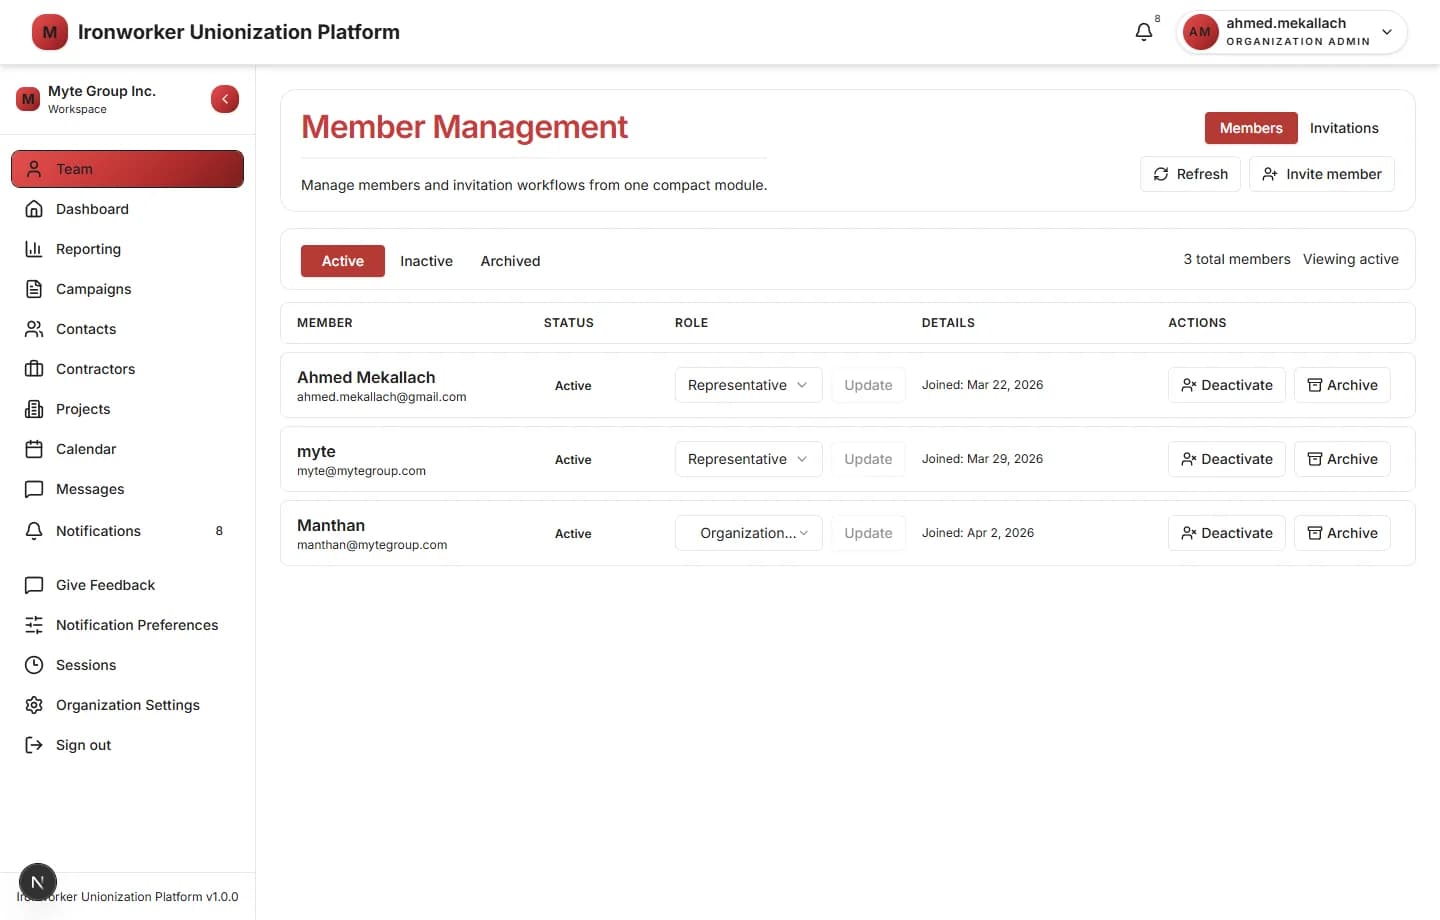The width and height of the screenshot is (1440, 920).
Task: Deactivate Ahmed Mekallach
Action: pos(1227,385)
